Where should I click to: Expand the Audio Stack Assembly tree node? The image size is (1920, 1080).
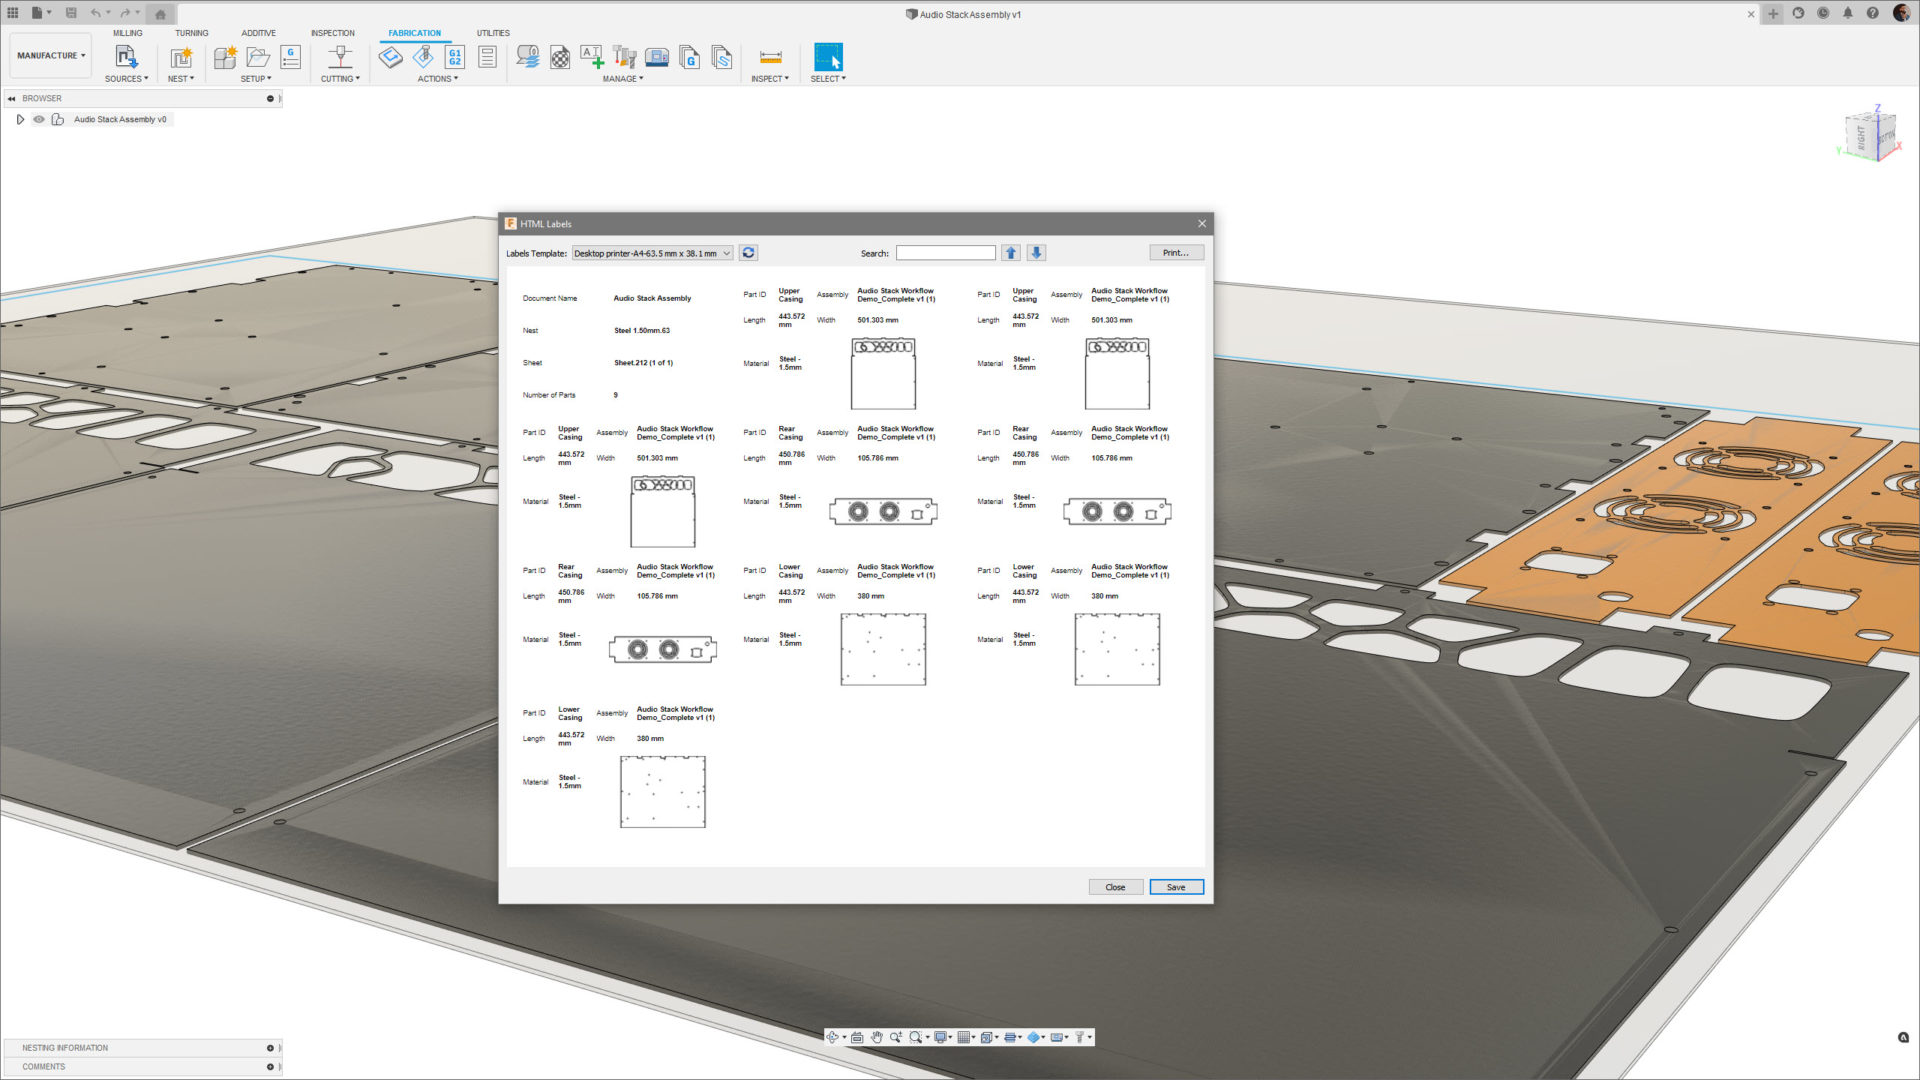click(20, 119)
